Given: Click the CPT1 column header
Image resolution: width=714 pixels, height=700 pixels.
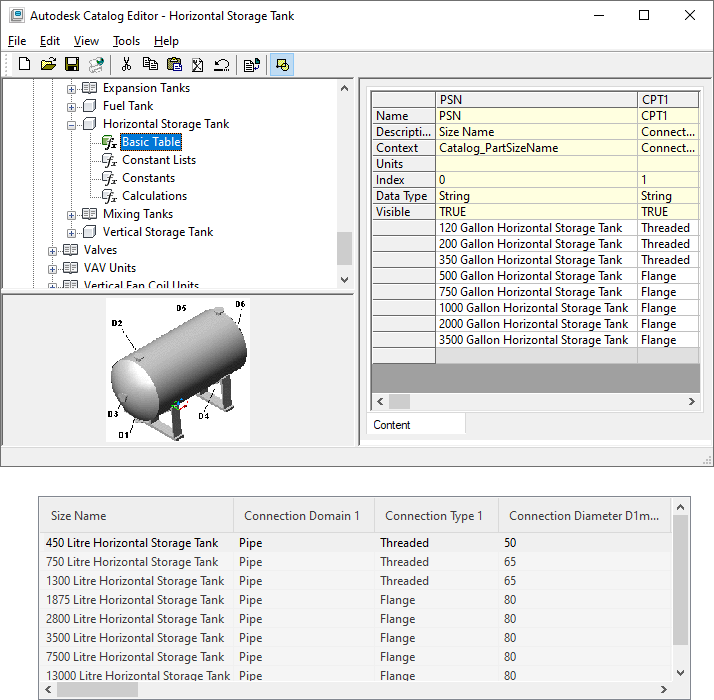Looking at the screenshot, I should tap(668, 100).
